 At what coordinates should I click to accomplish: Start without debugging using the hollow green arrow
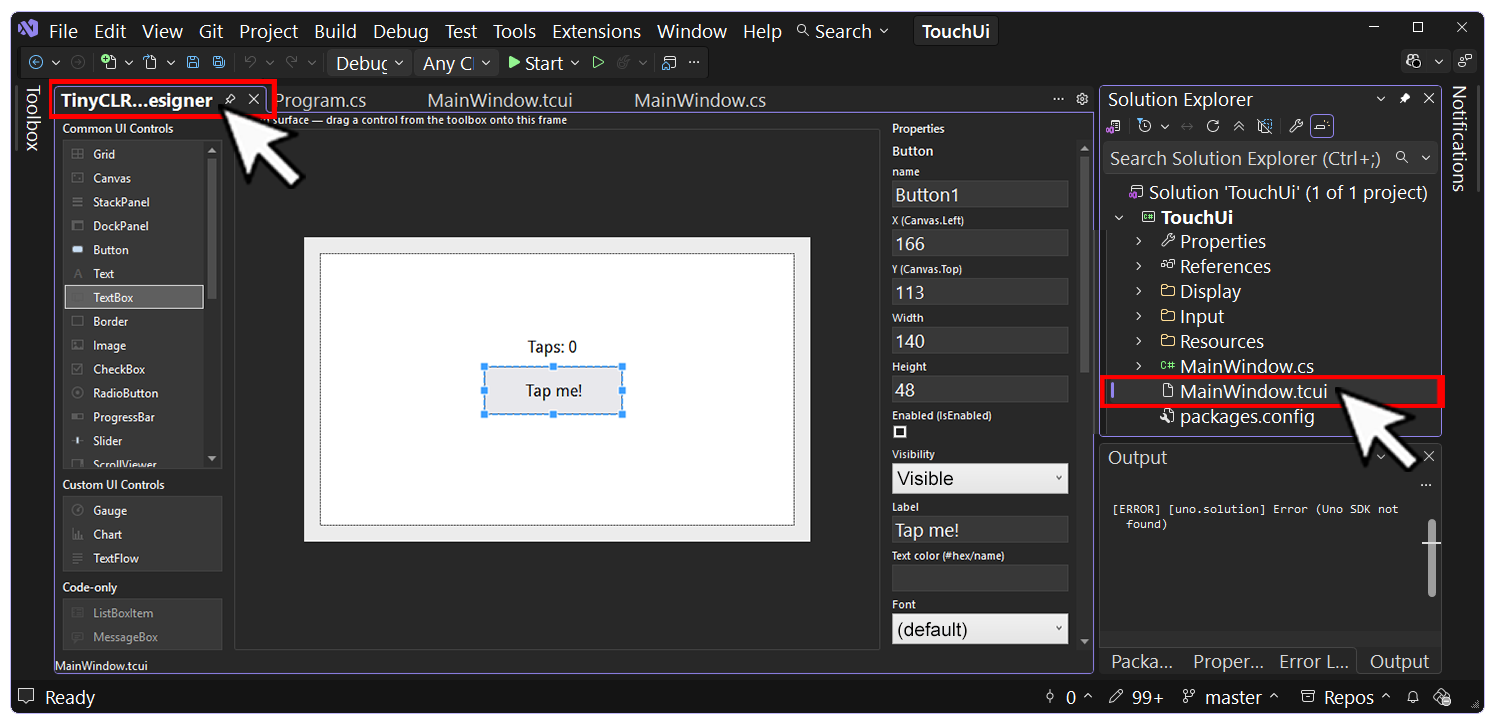click(598, 62)
